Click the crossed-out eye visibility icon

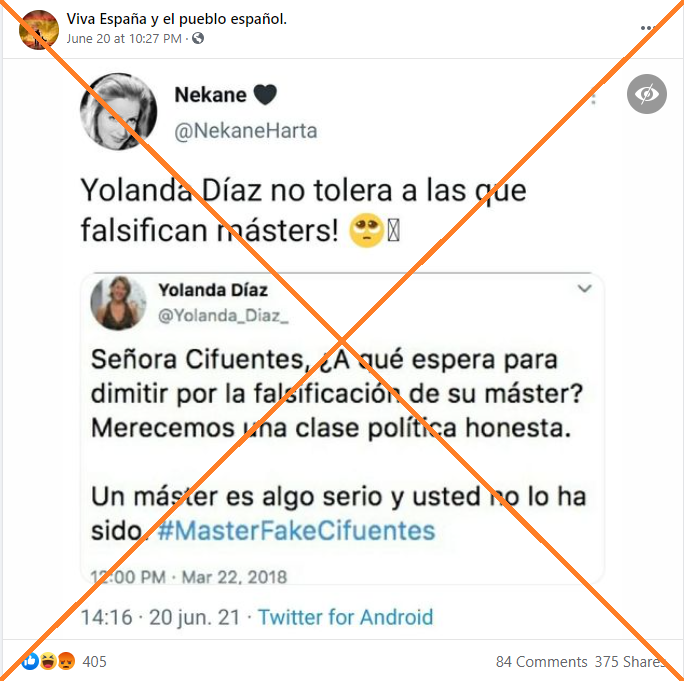[x=646, y=94]
